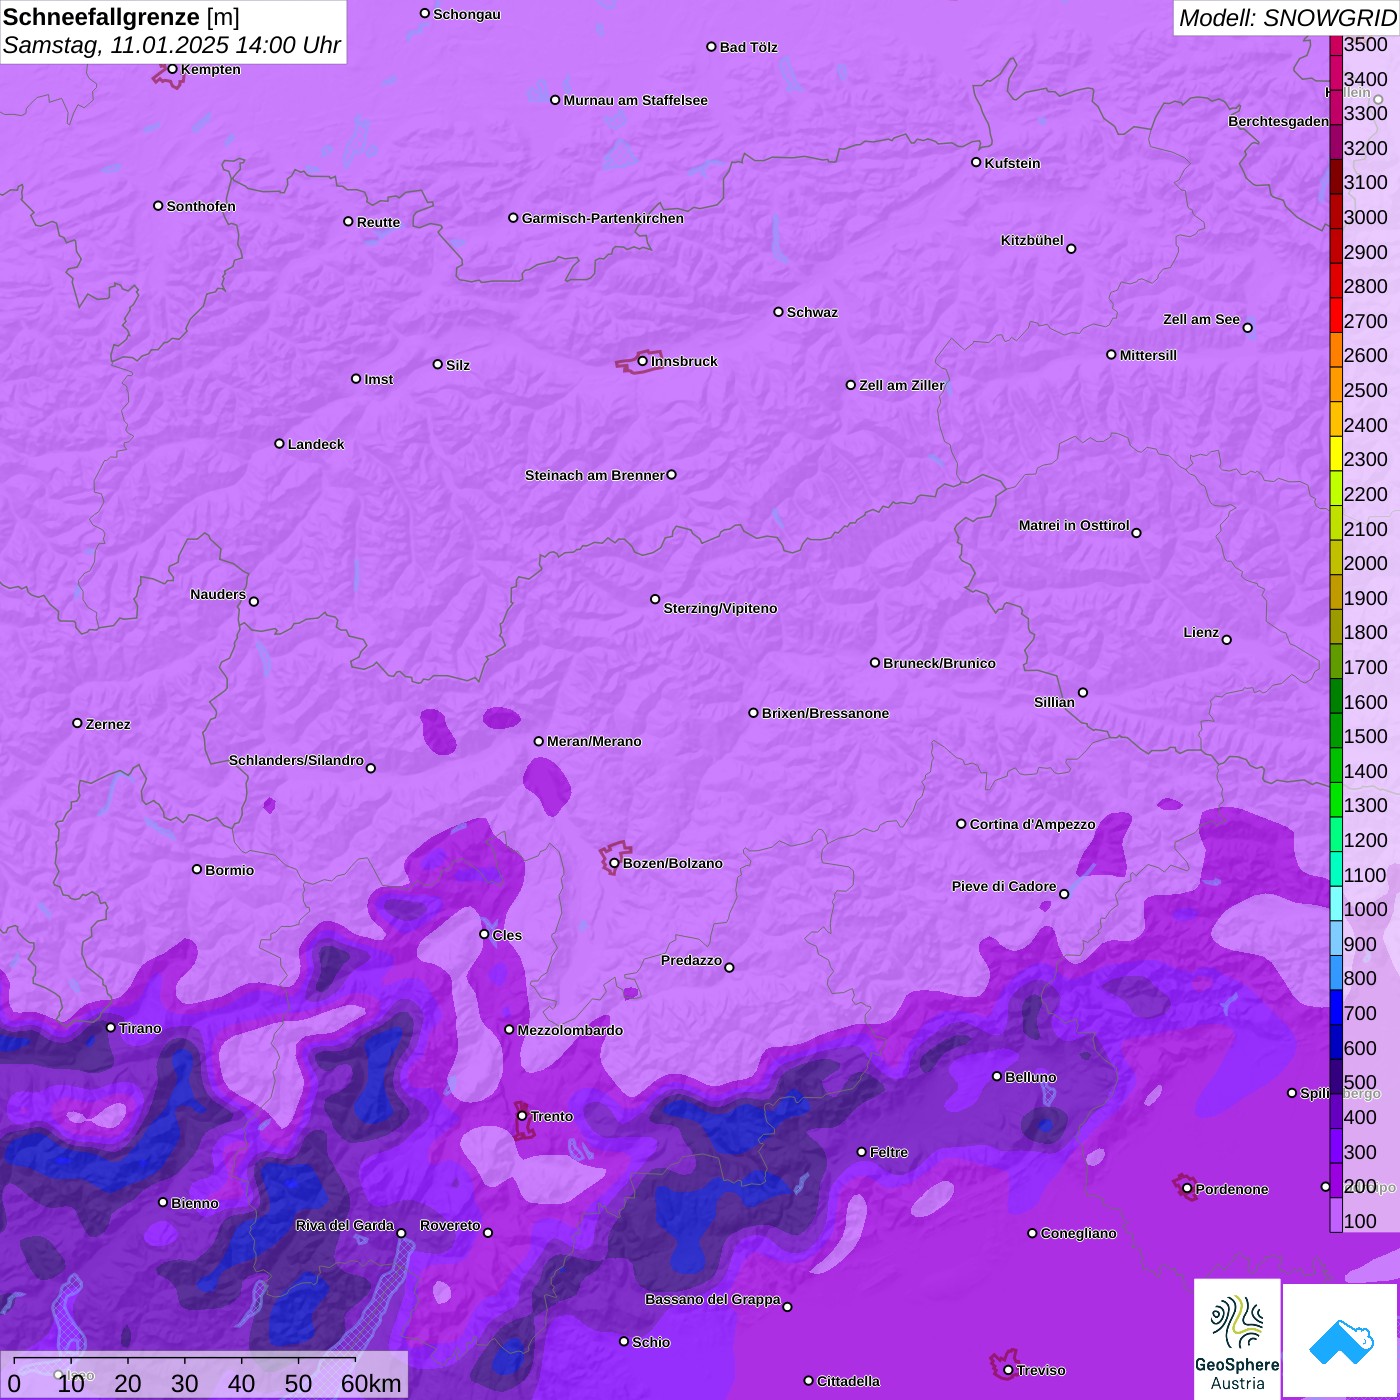Click the 700 blue legend swatch

[1336, 1007]
